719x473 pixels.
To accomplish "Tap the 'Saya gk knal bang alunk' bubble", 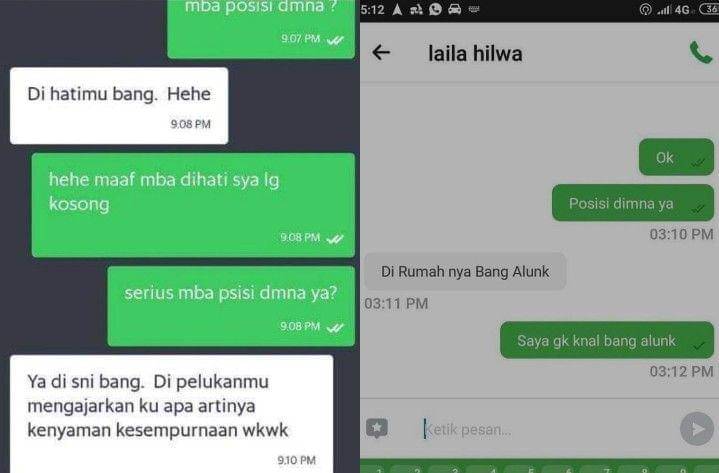I will tap(607, 340).
